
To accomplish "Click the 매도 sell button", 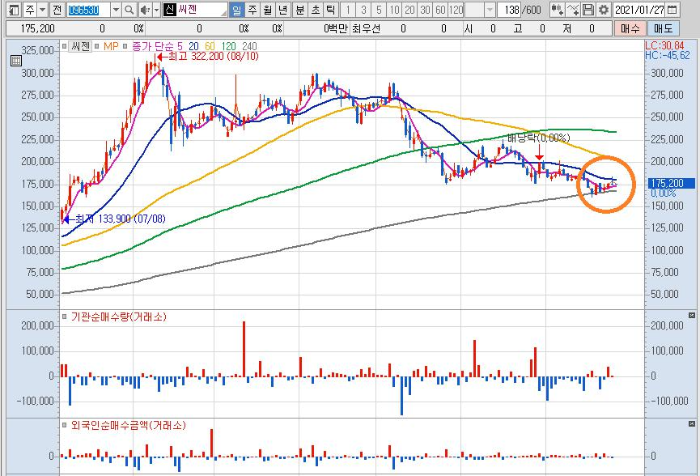I will pyautogui.click(x=663, y=29).
